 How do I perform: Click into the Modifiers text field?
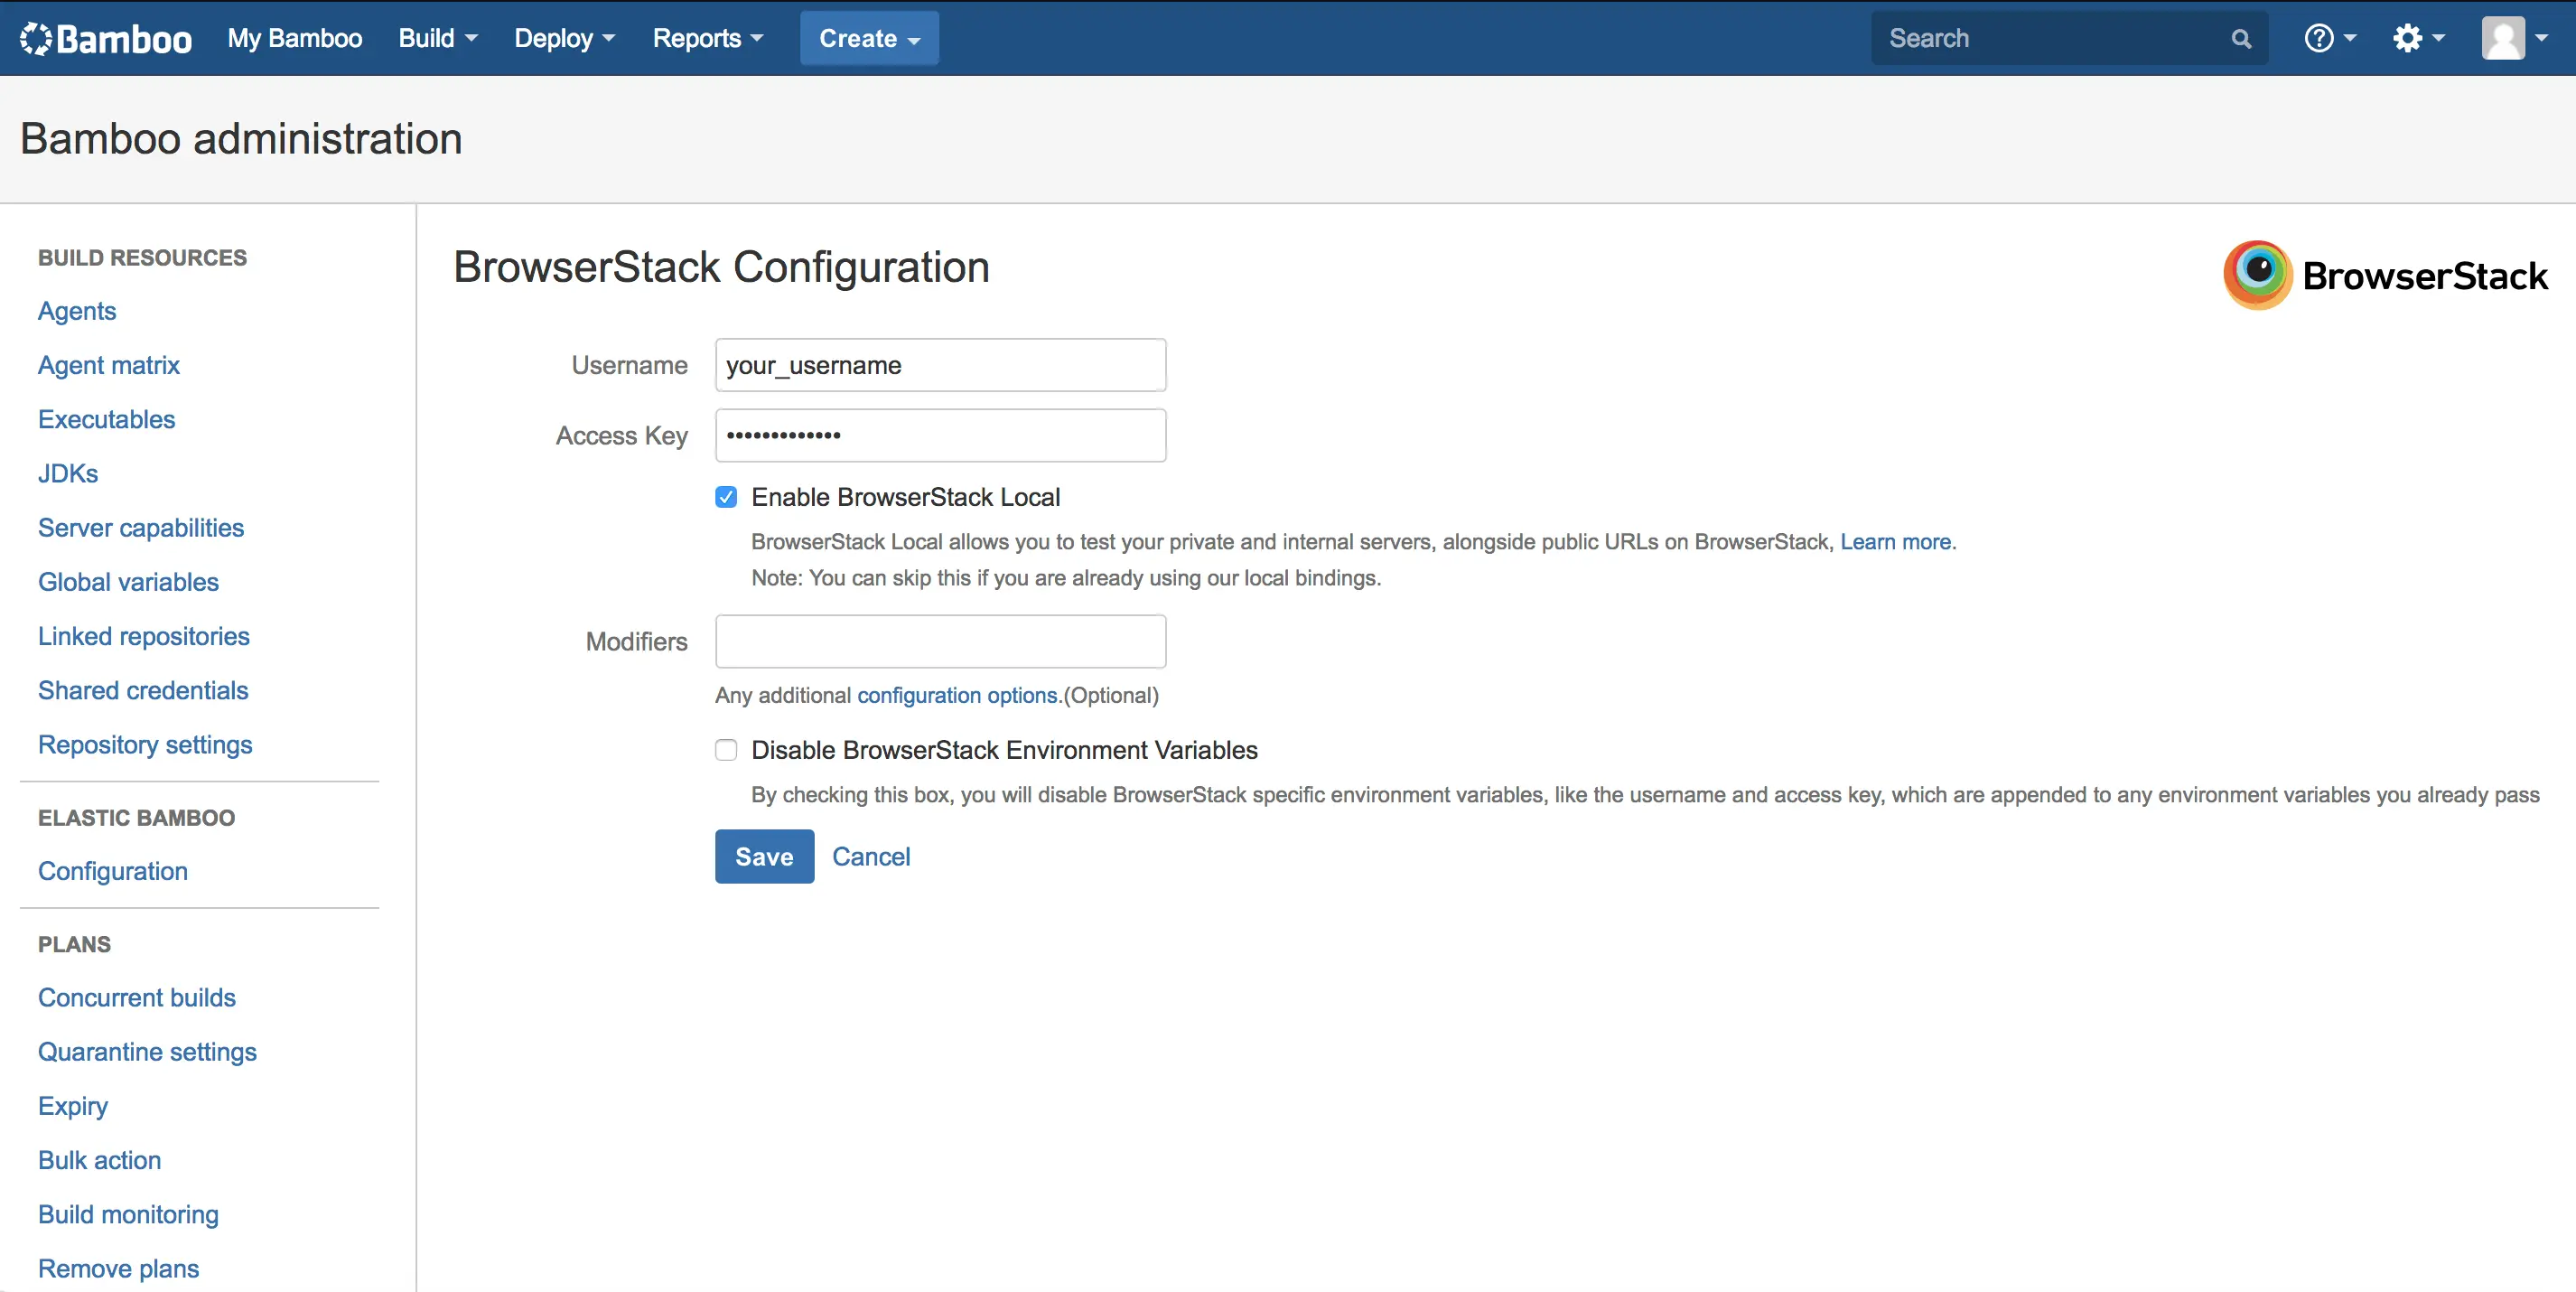[x=940, y=641]
